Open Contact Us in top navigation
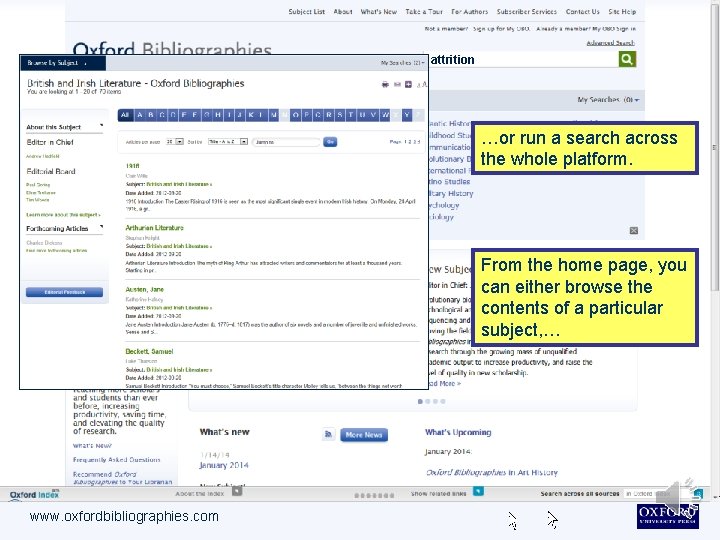The image size is (720, 540). coord(582,11)
